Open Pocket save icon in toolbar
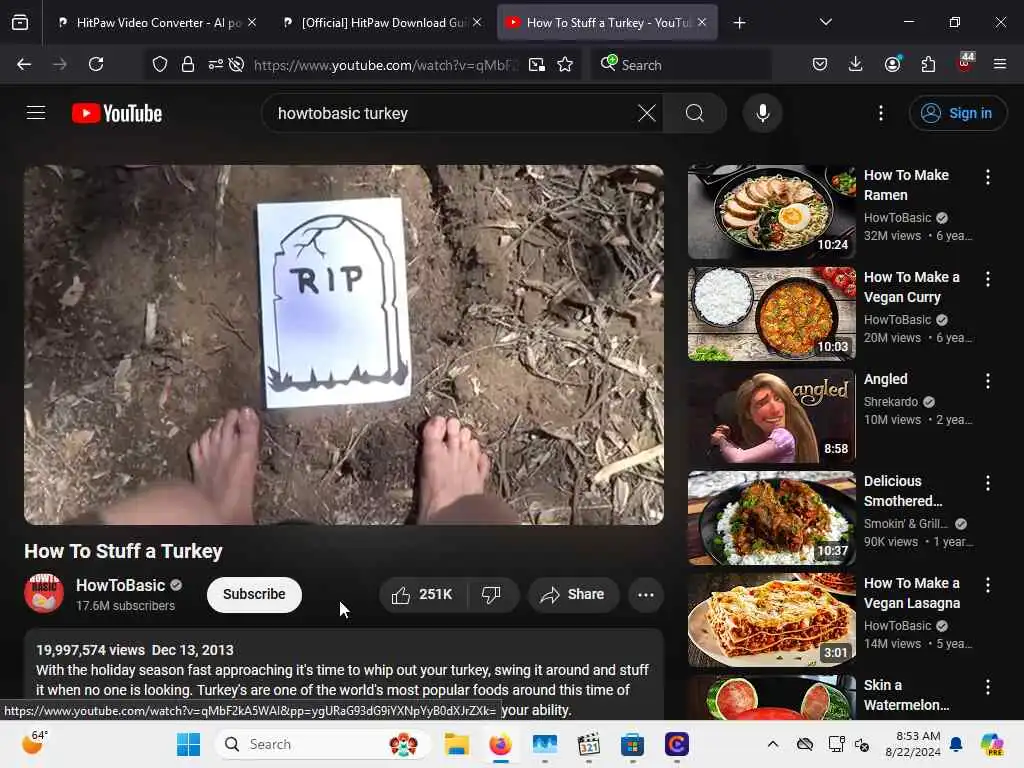1024x768 pixels. click(820, 64)
